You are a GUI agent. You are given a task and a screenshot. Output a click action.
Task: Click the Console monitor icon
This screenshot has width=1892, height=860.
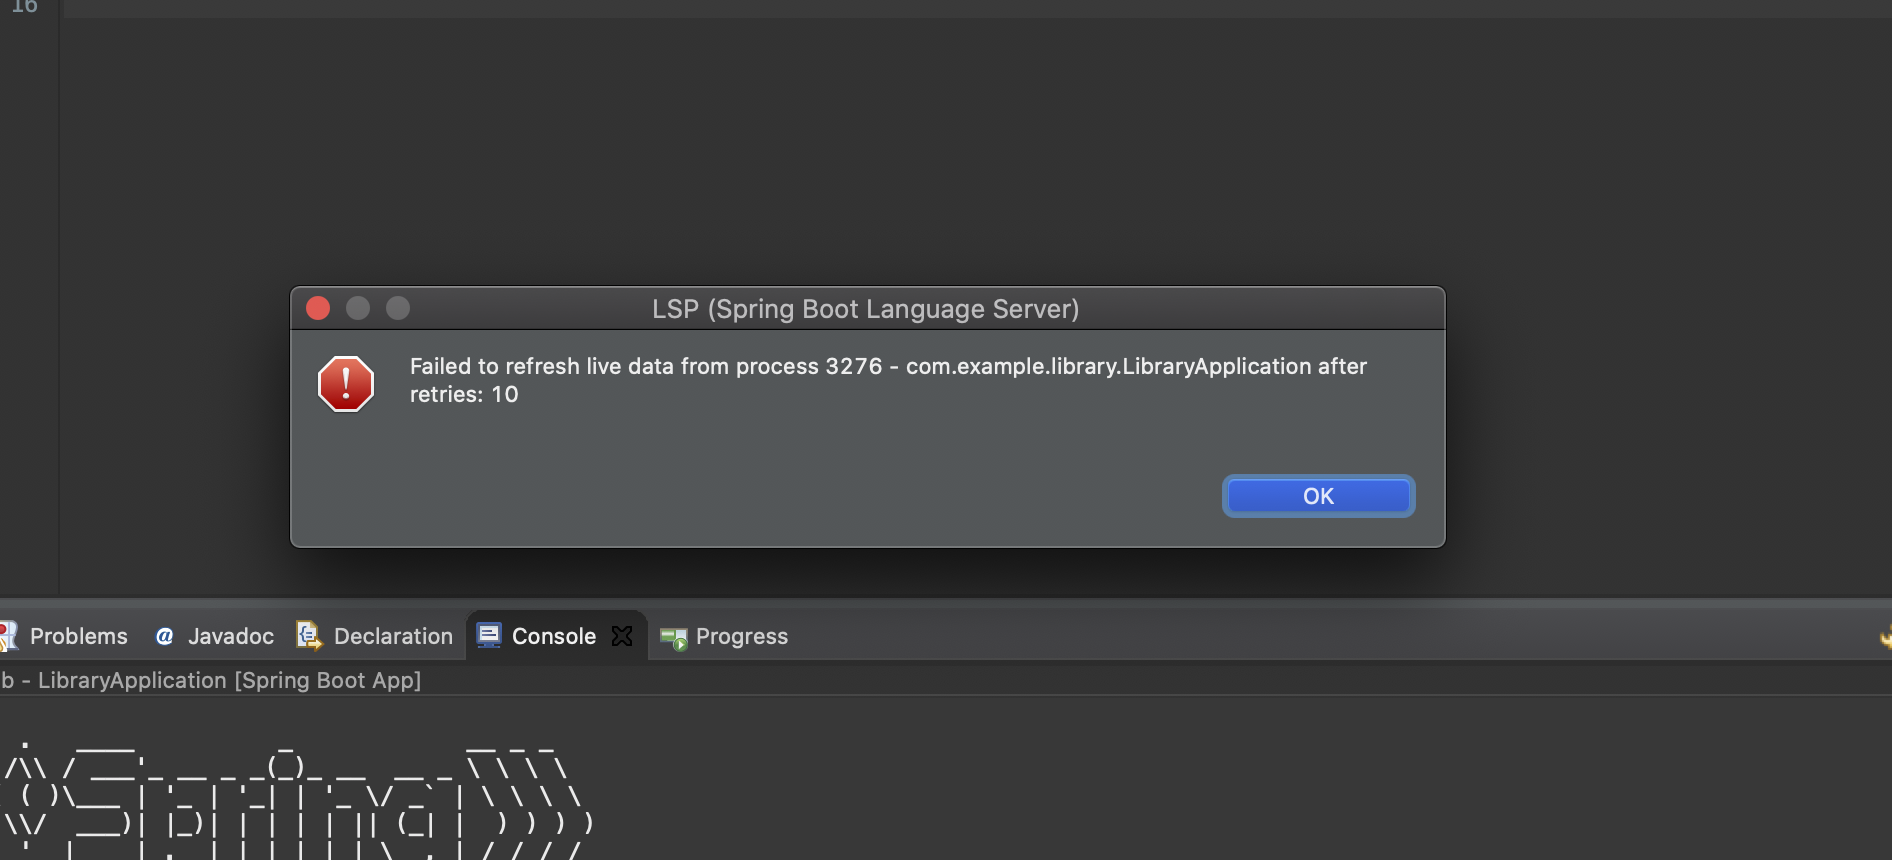pyautogui.click(x=489, y=635)
